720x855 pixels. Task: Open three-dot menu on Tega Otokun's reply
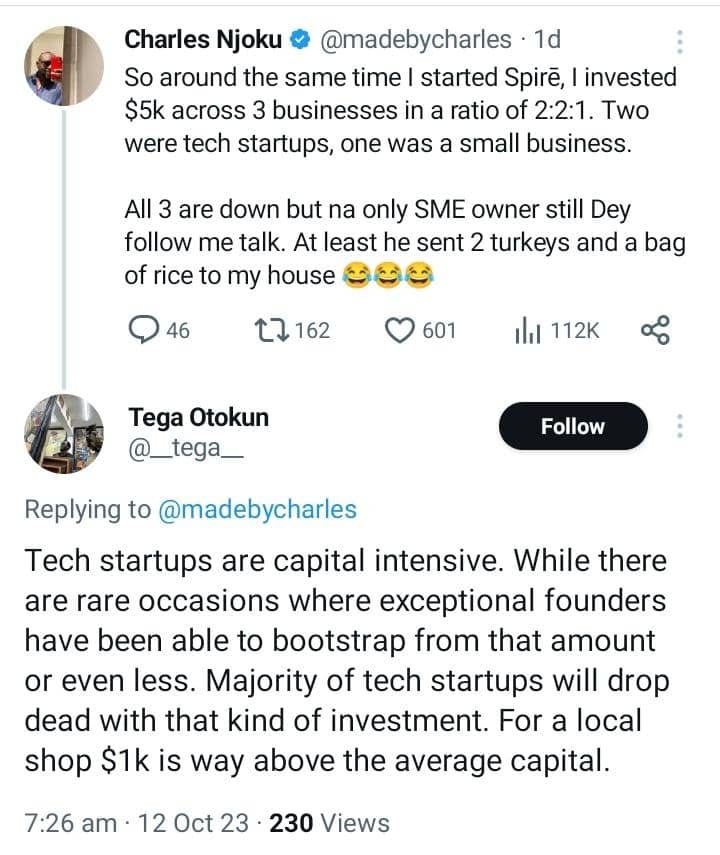[680, 426]
